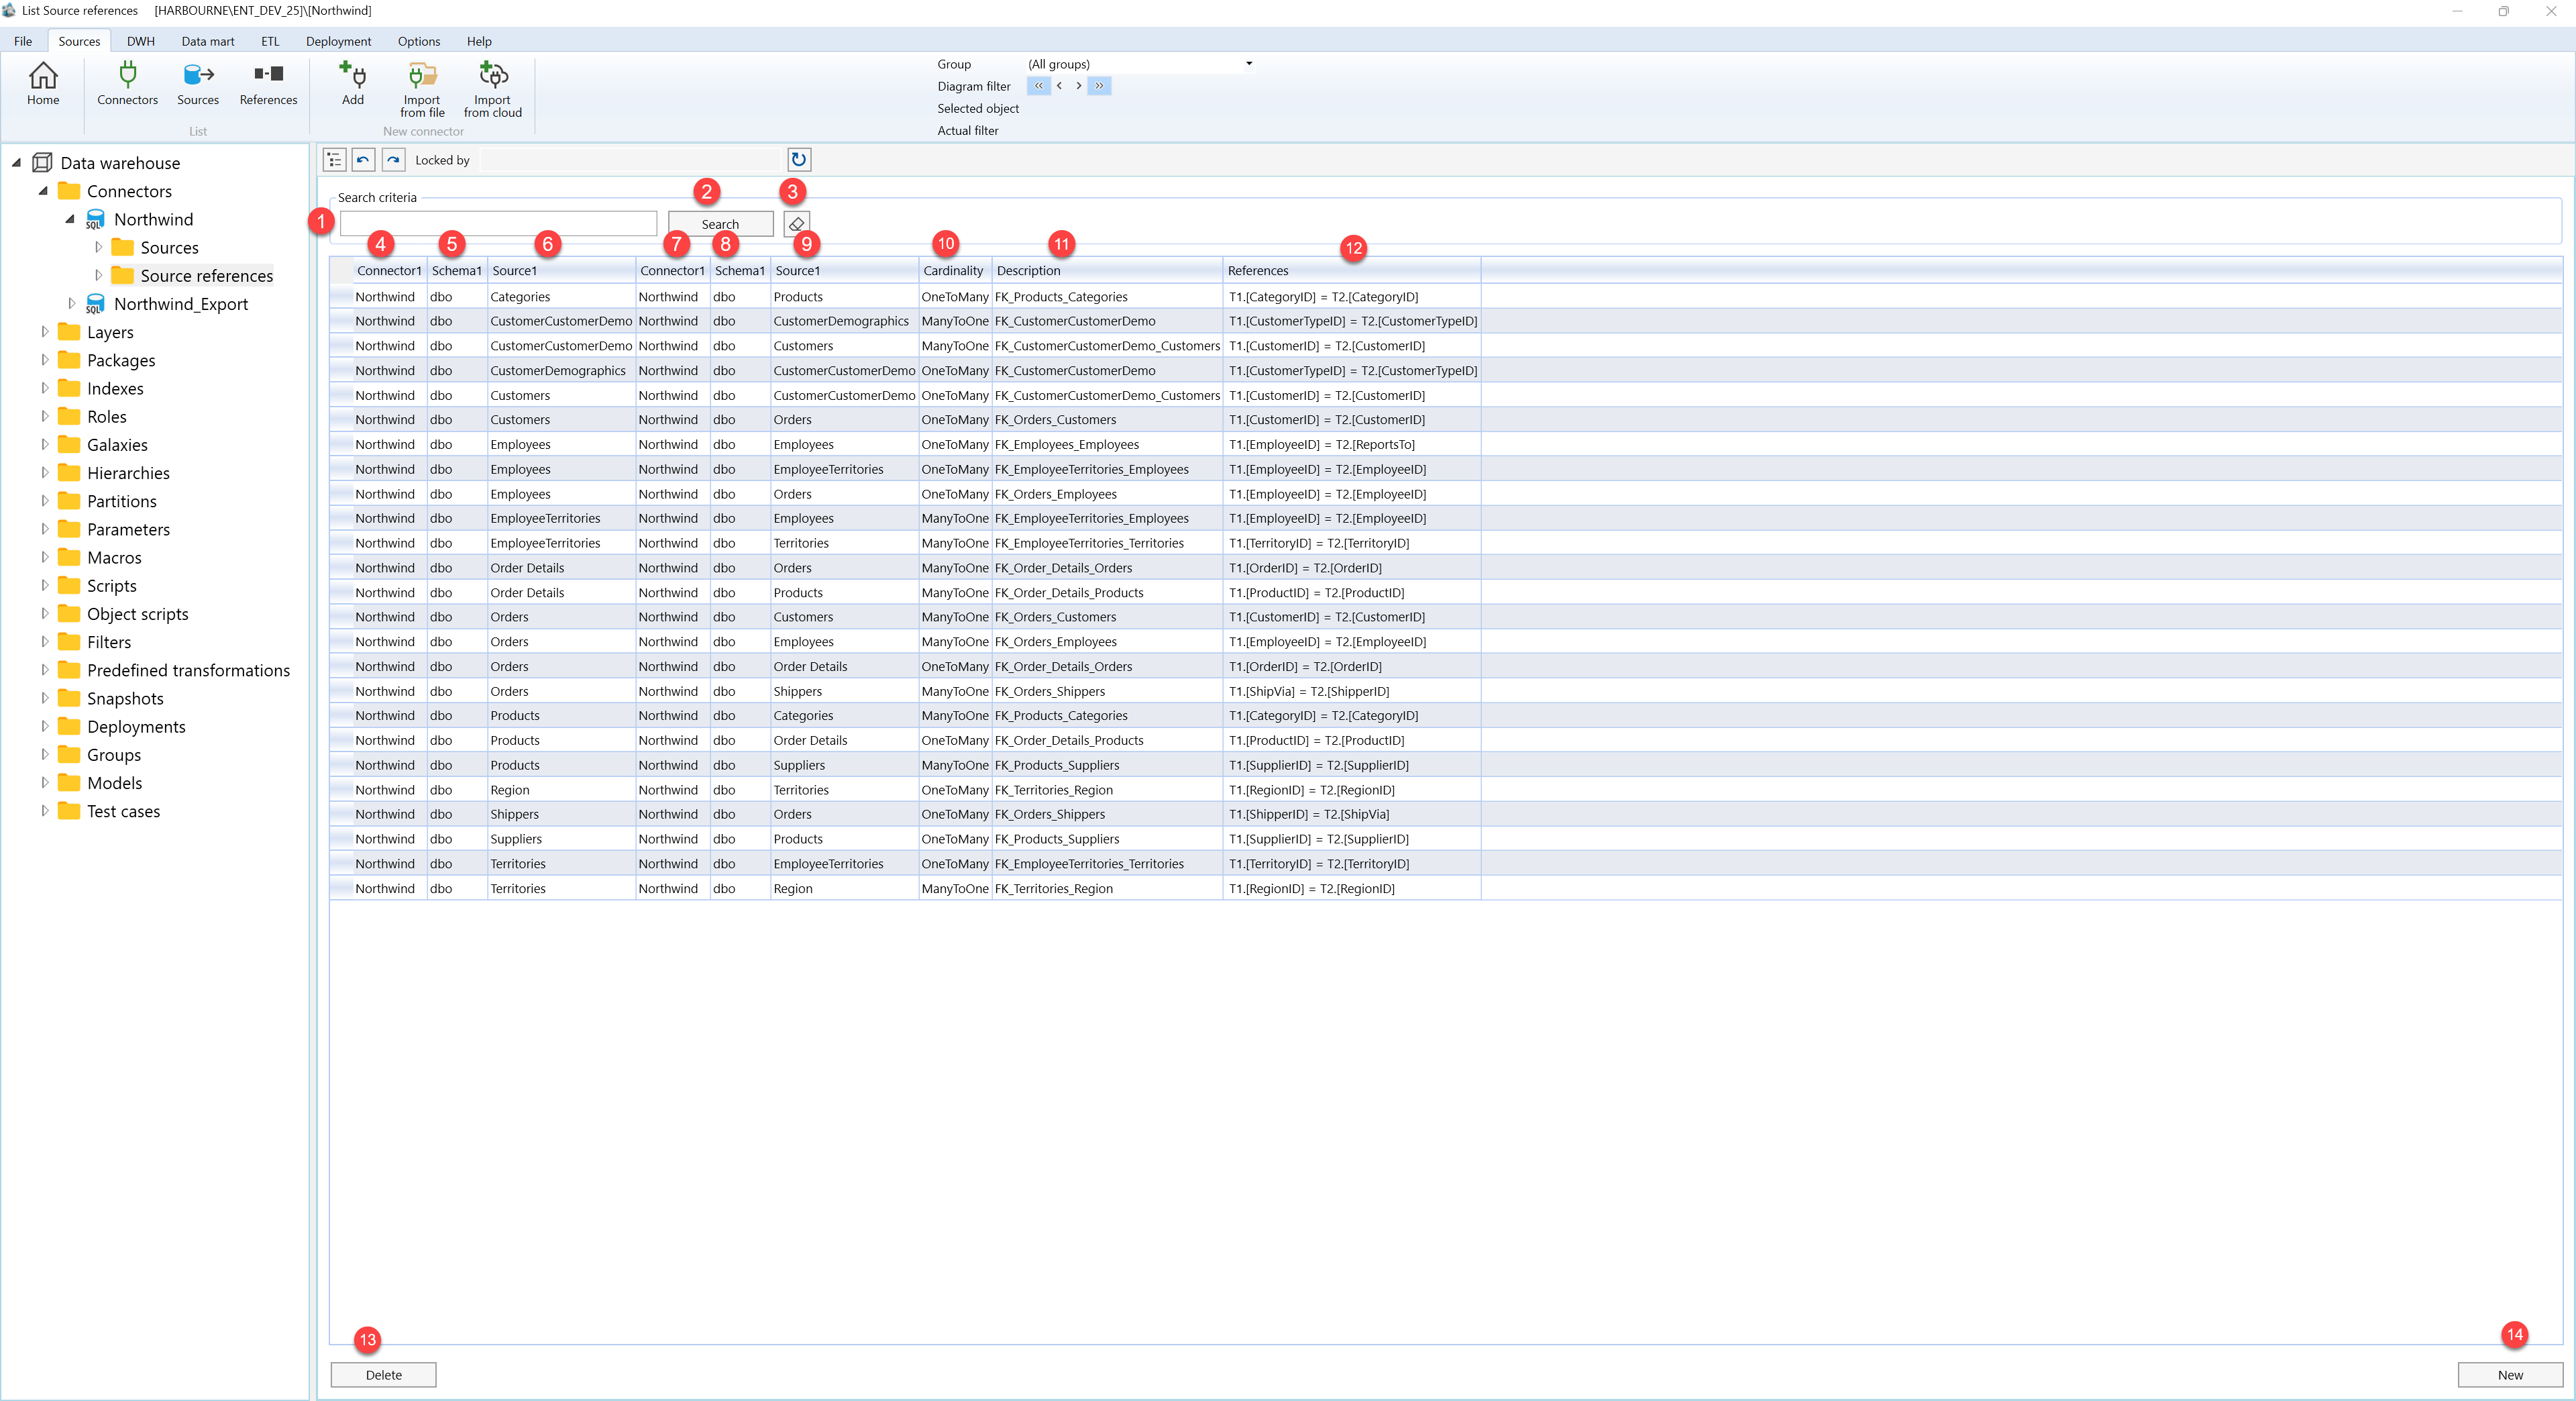
Task: Open the Options ribbon tab
Action: [x=419, y=41]
